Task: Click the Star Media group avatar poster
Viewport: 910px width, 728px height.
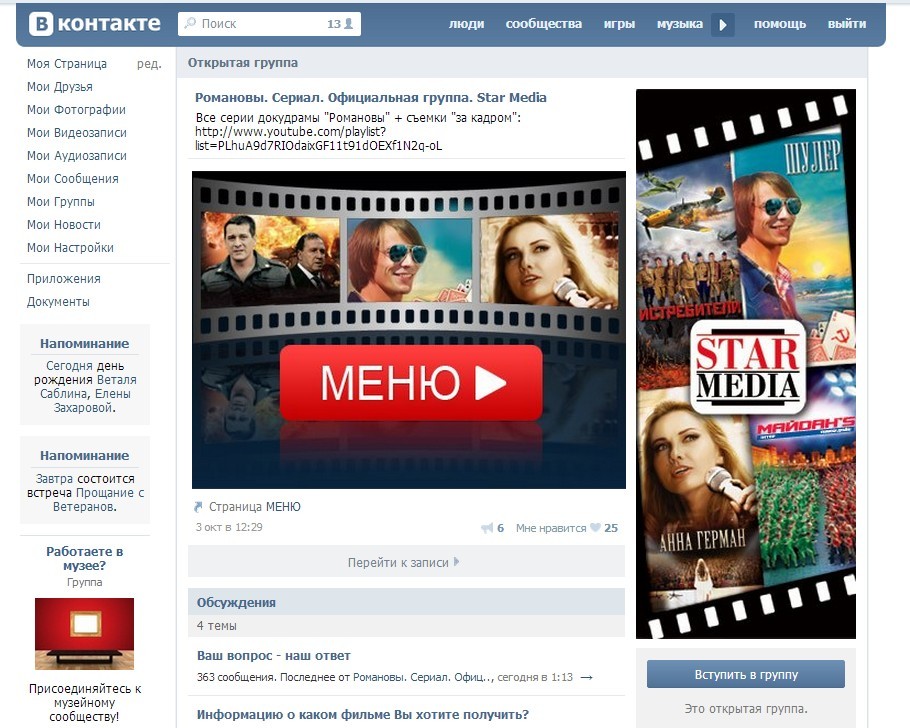Action: [746, 364]
